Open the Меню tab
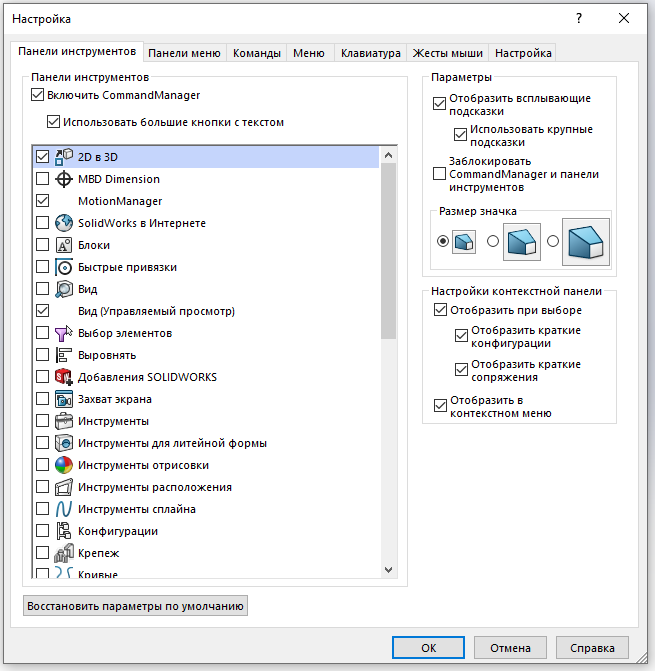Image resolution: width=655 pixels, height=671 pixels. (309, 53)
